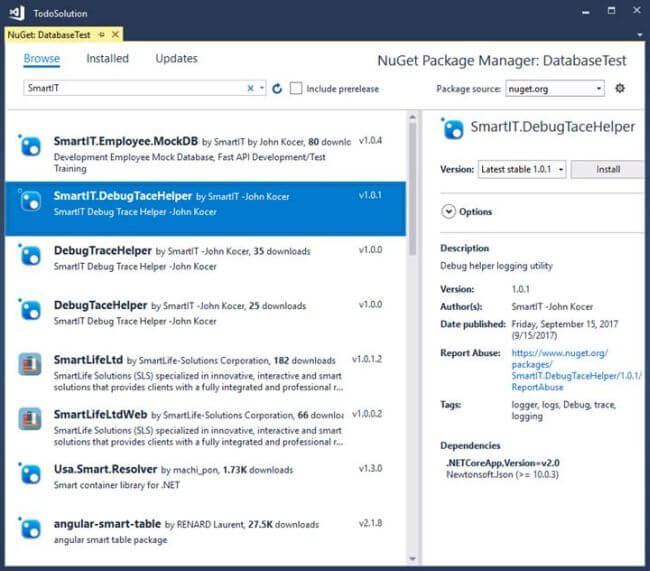Click the selected SmartIT.DebugTaceHelper package icon
650x571 pixels.
(x=30, y=201)
